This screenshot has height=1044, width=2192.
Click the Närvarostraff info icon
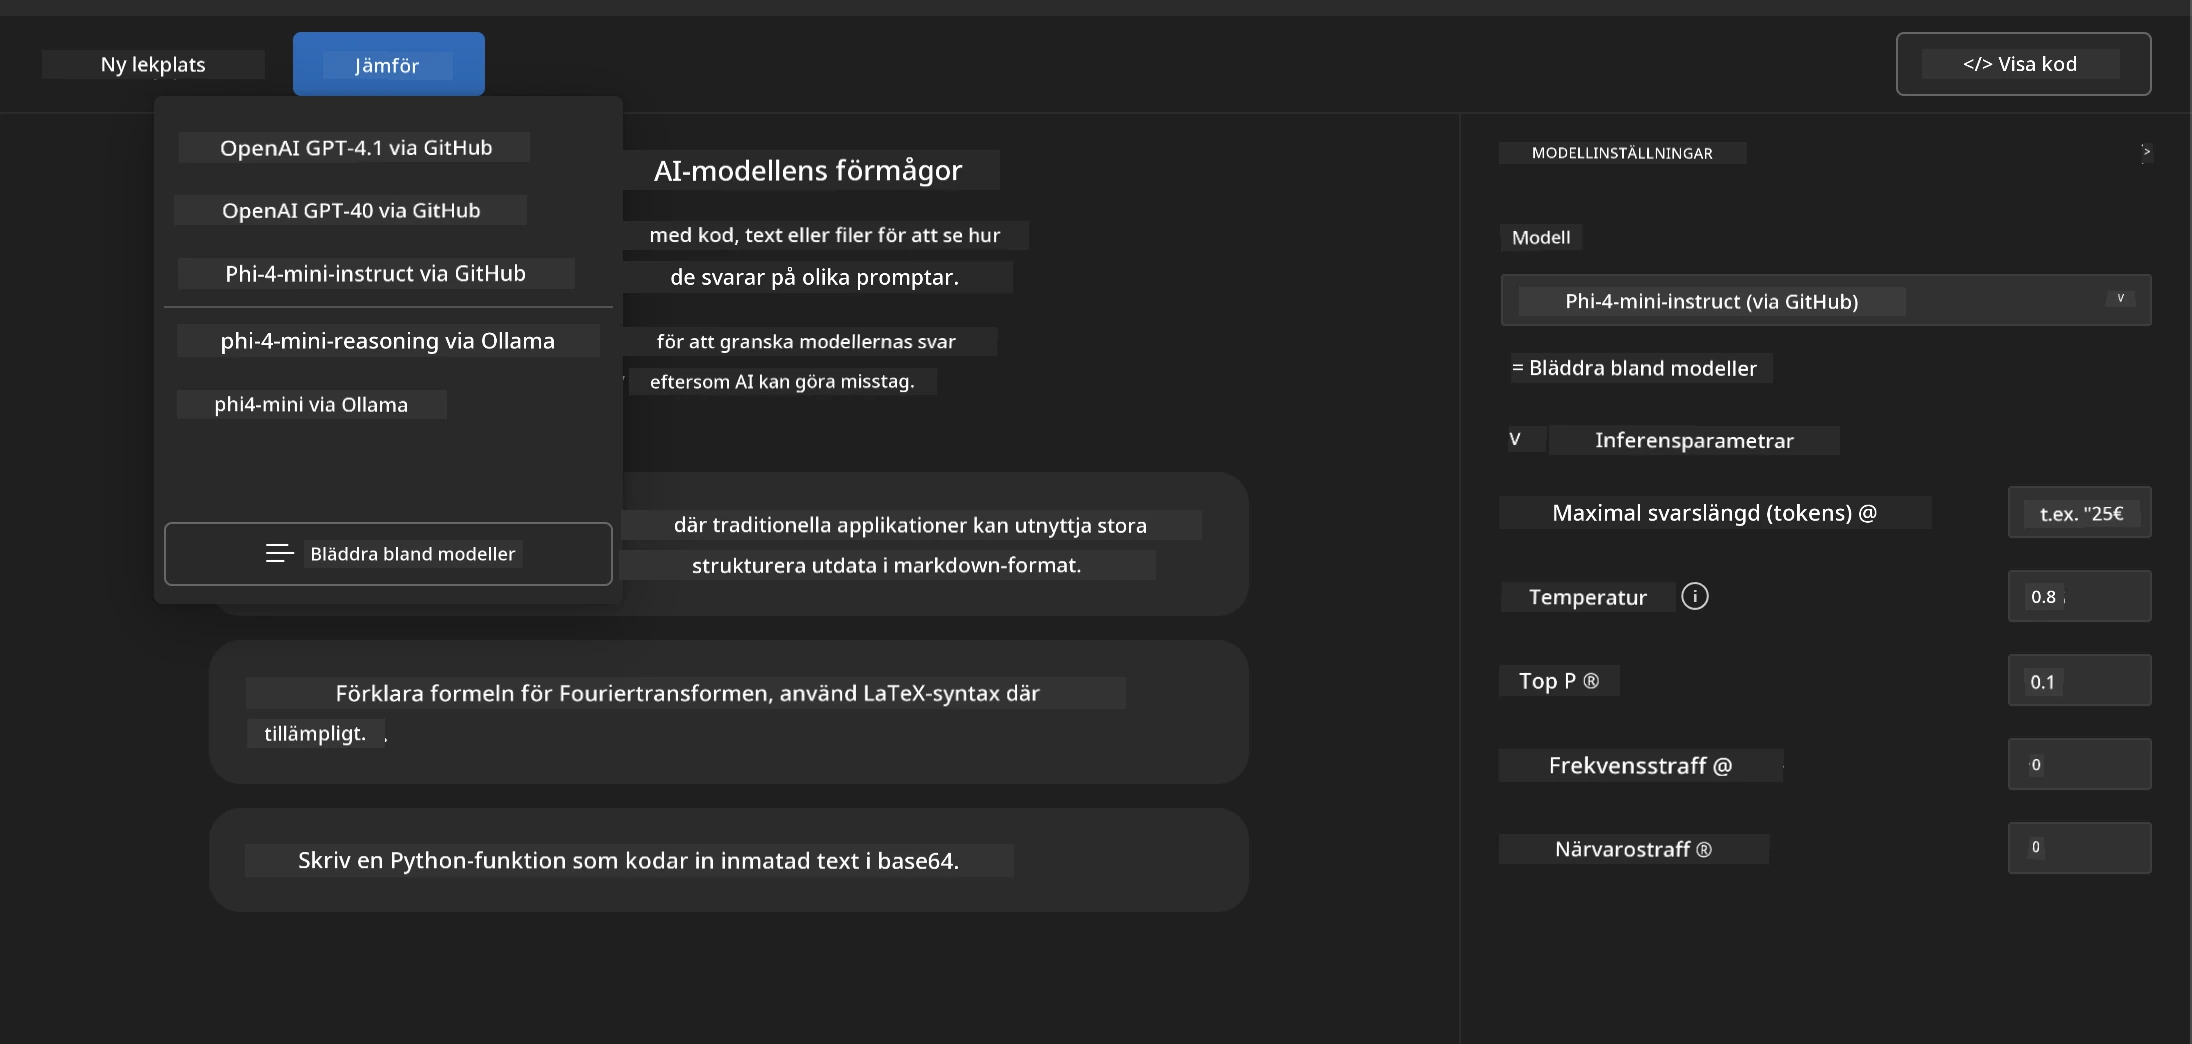[1704, 850]
